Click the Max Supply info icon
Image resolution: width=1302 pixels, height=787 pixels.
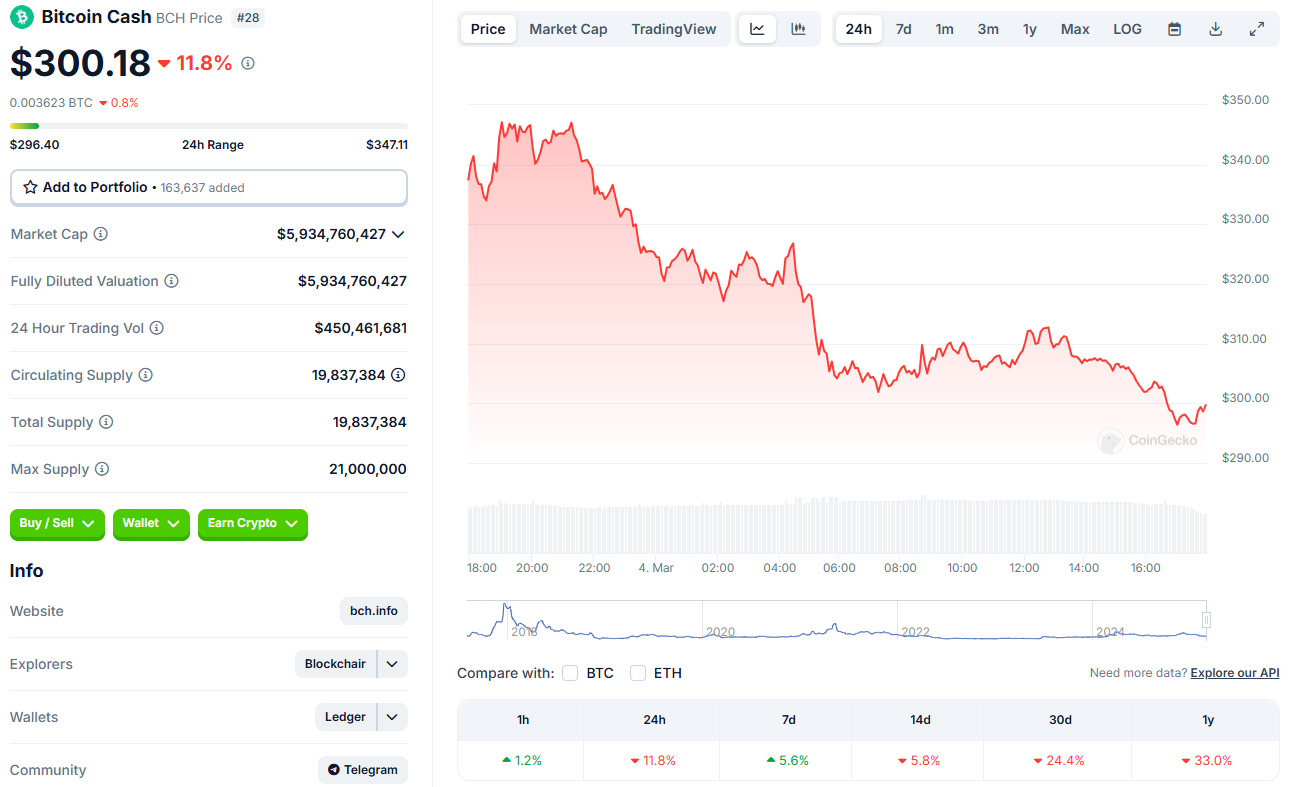pos(101,469)
